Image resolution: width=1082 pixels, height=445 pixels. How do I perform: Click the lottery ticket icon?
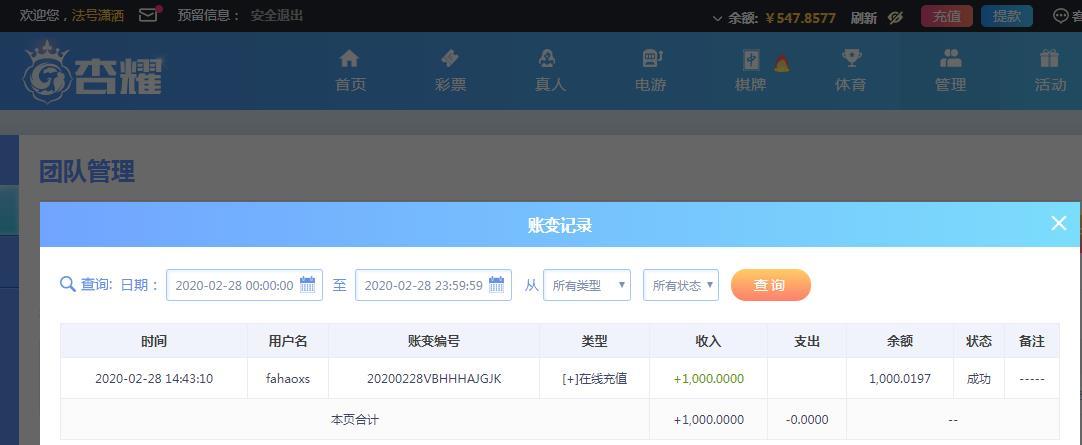tap(450, 59)
